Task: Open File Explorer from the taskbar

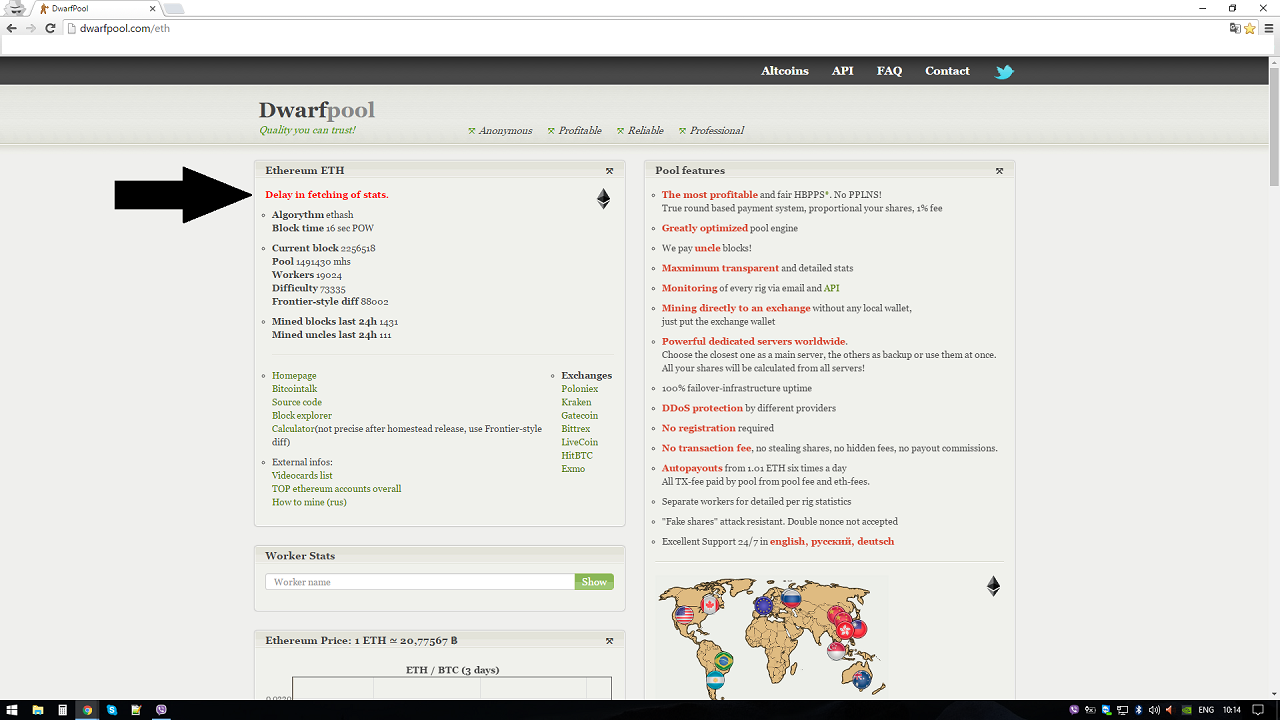Action: (38, 710)
